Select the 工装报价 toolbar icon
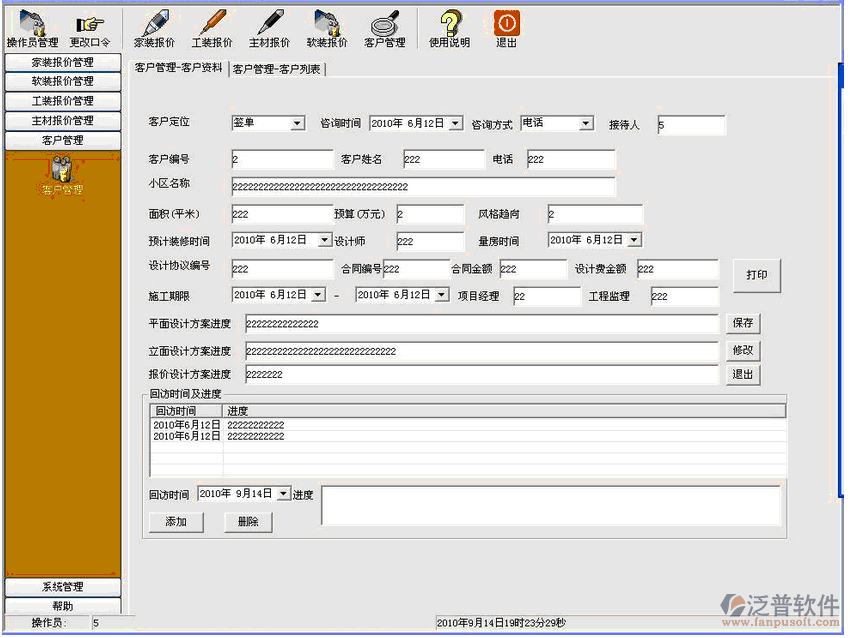Image resolution: width=850 pixels, height=638 pixels. click(x=212, y=24)
